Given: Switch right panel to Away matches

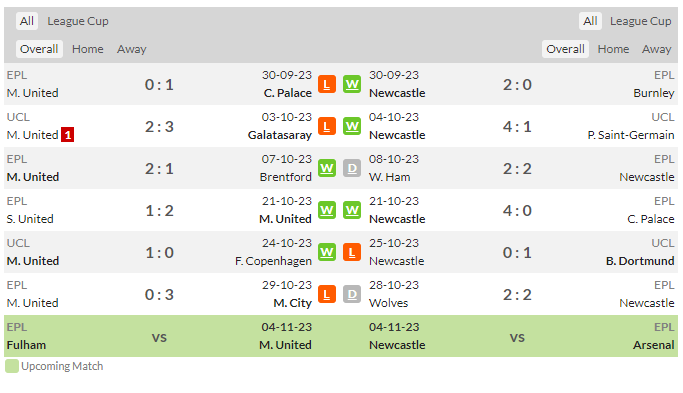Looking at the screenshot, I should (656, 49).
